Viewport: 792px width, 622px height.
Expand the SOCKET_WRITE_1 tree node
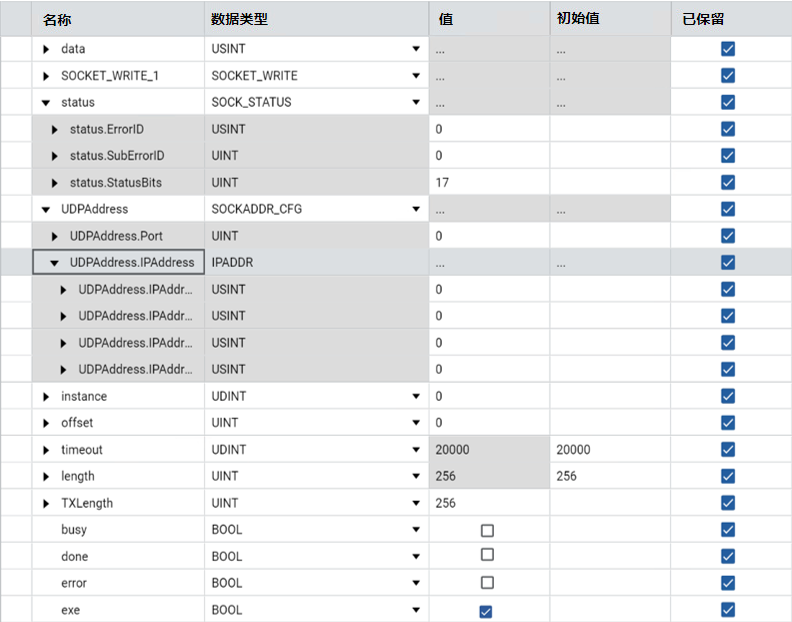pos(46,76)
